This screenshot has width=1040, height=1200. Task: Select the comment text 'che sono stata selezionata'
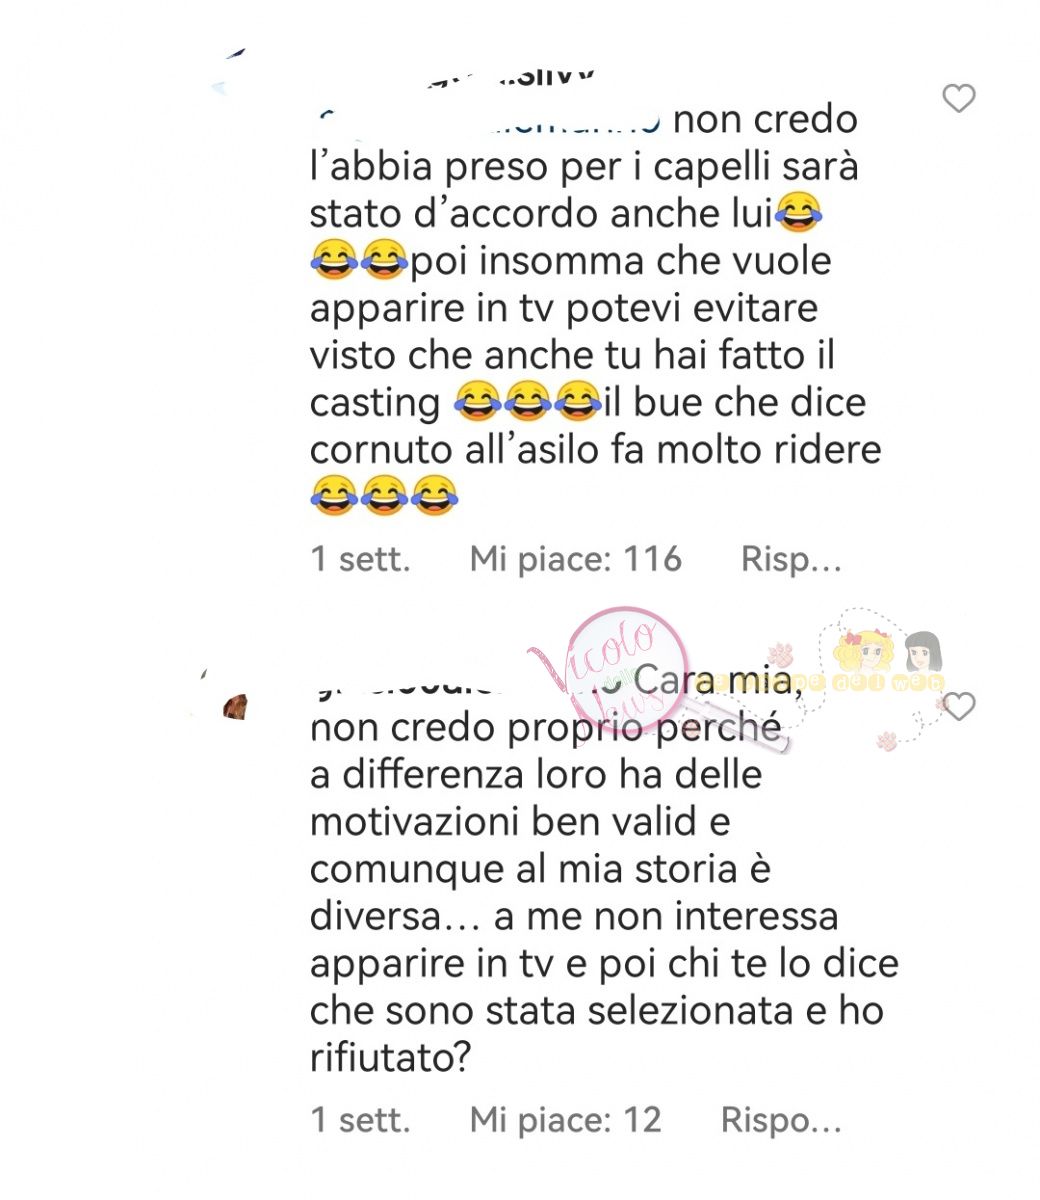click(x=551, y=1010)
